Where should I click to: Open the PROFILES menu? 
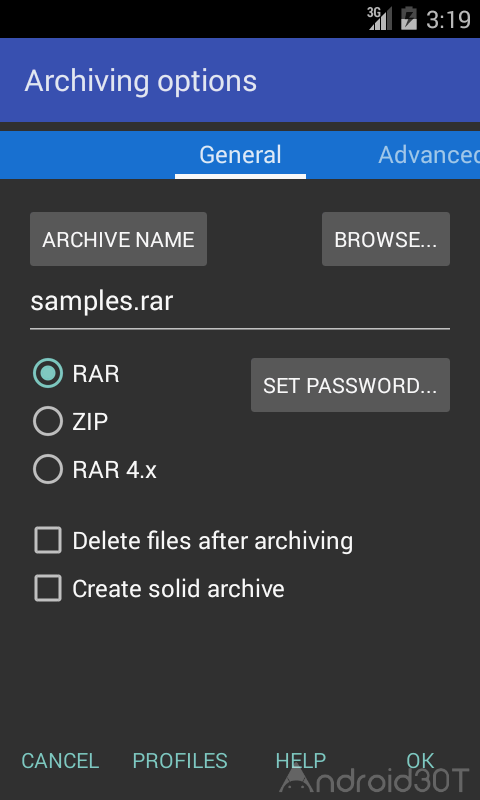coord(180,761)
